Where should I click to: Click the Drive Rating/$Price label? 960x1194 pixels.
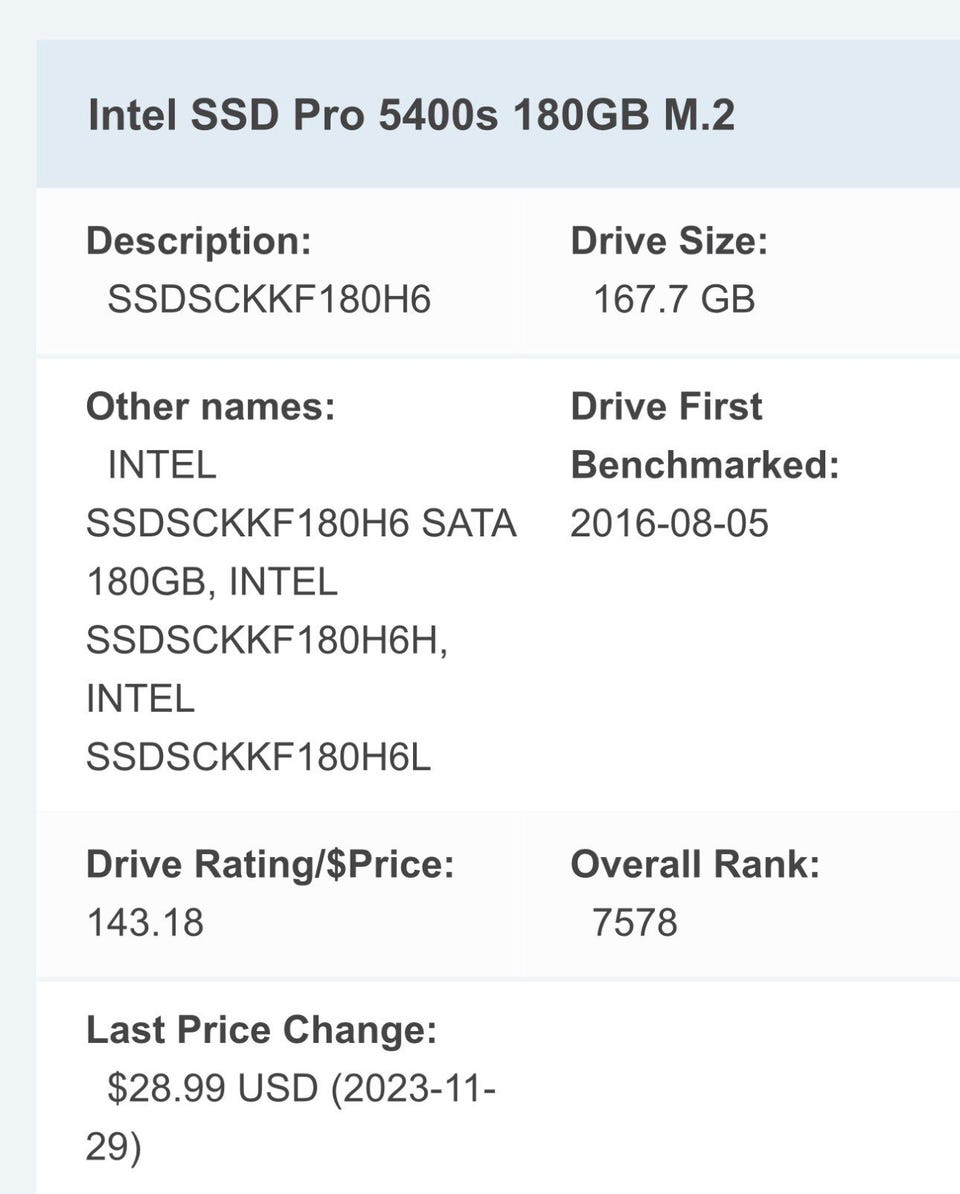270,864
